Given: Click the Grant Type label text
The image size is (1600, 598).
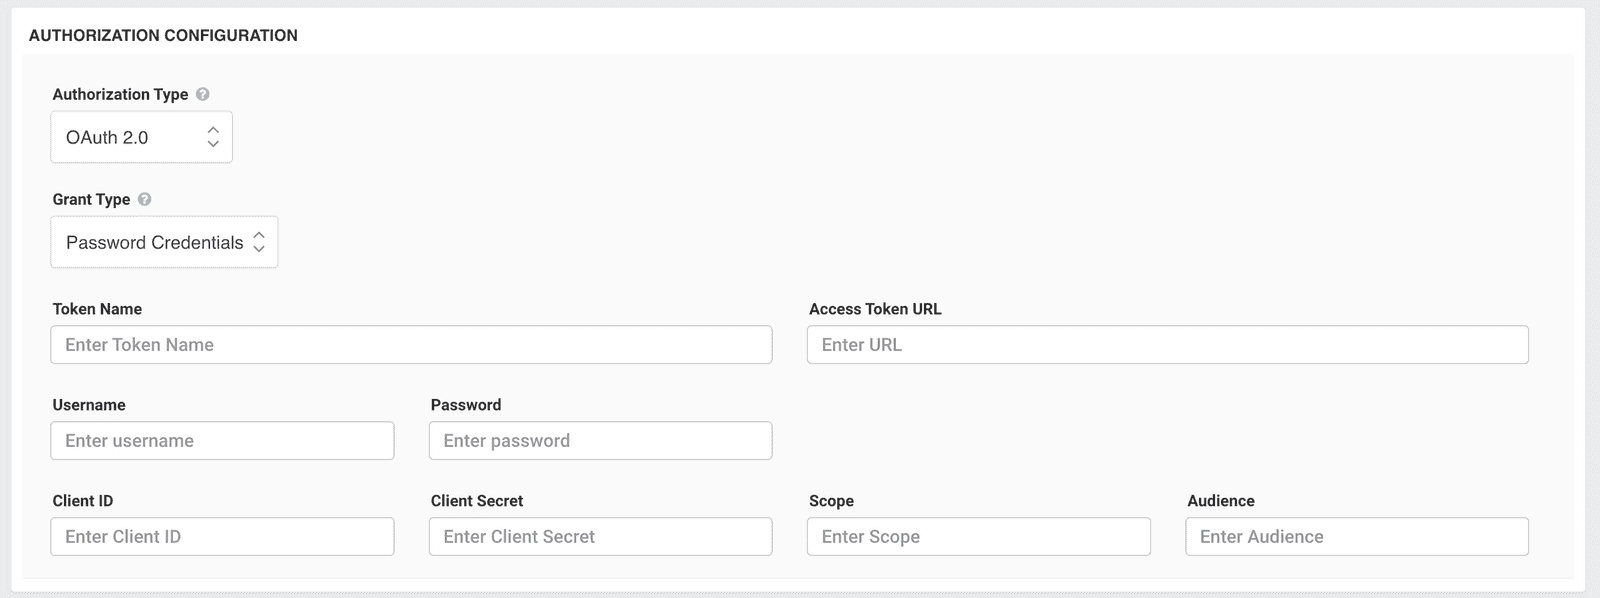Looking at the screenshot, I should tap(91, 199).
